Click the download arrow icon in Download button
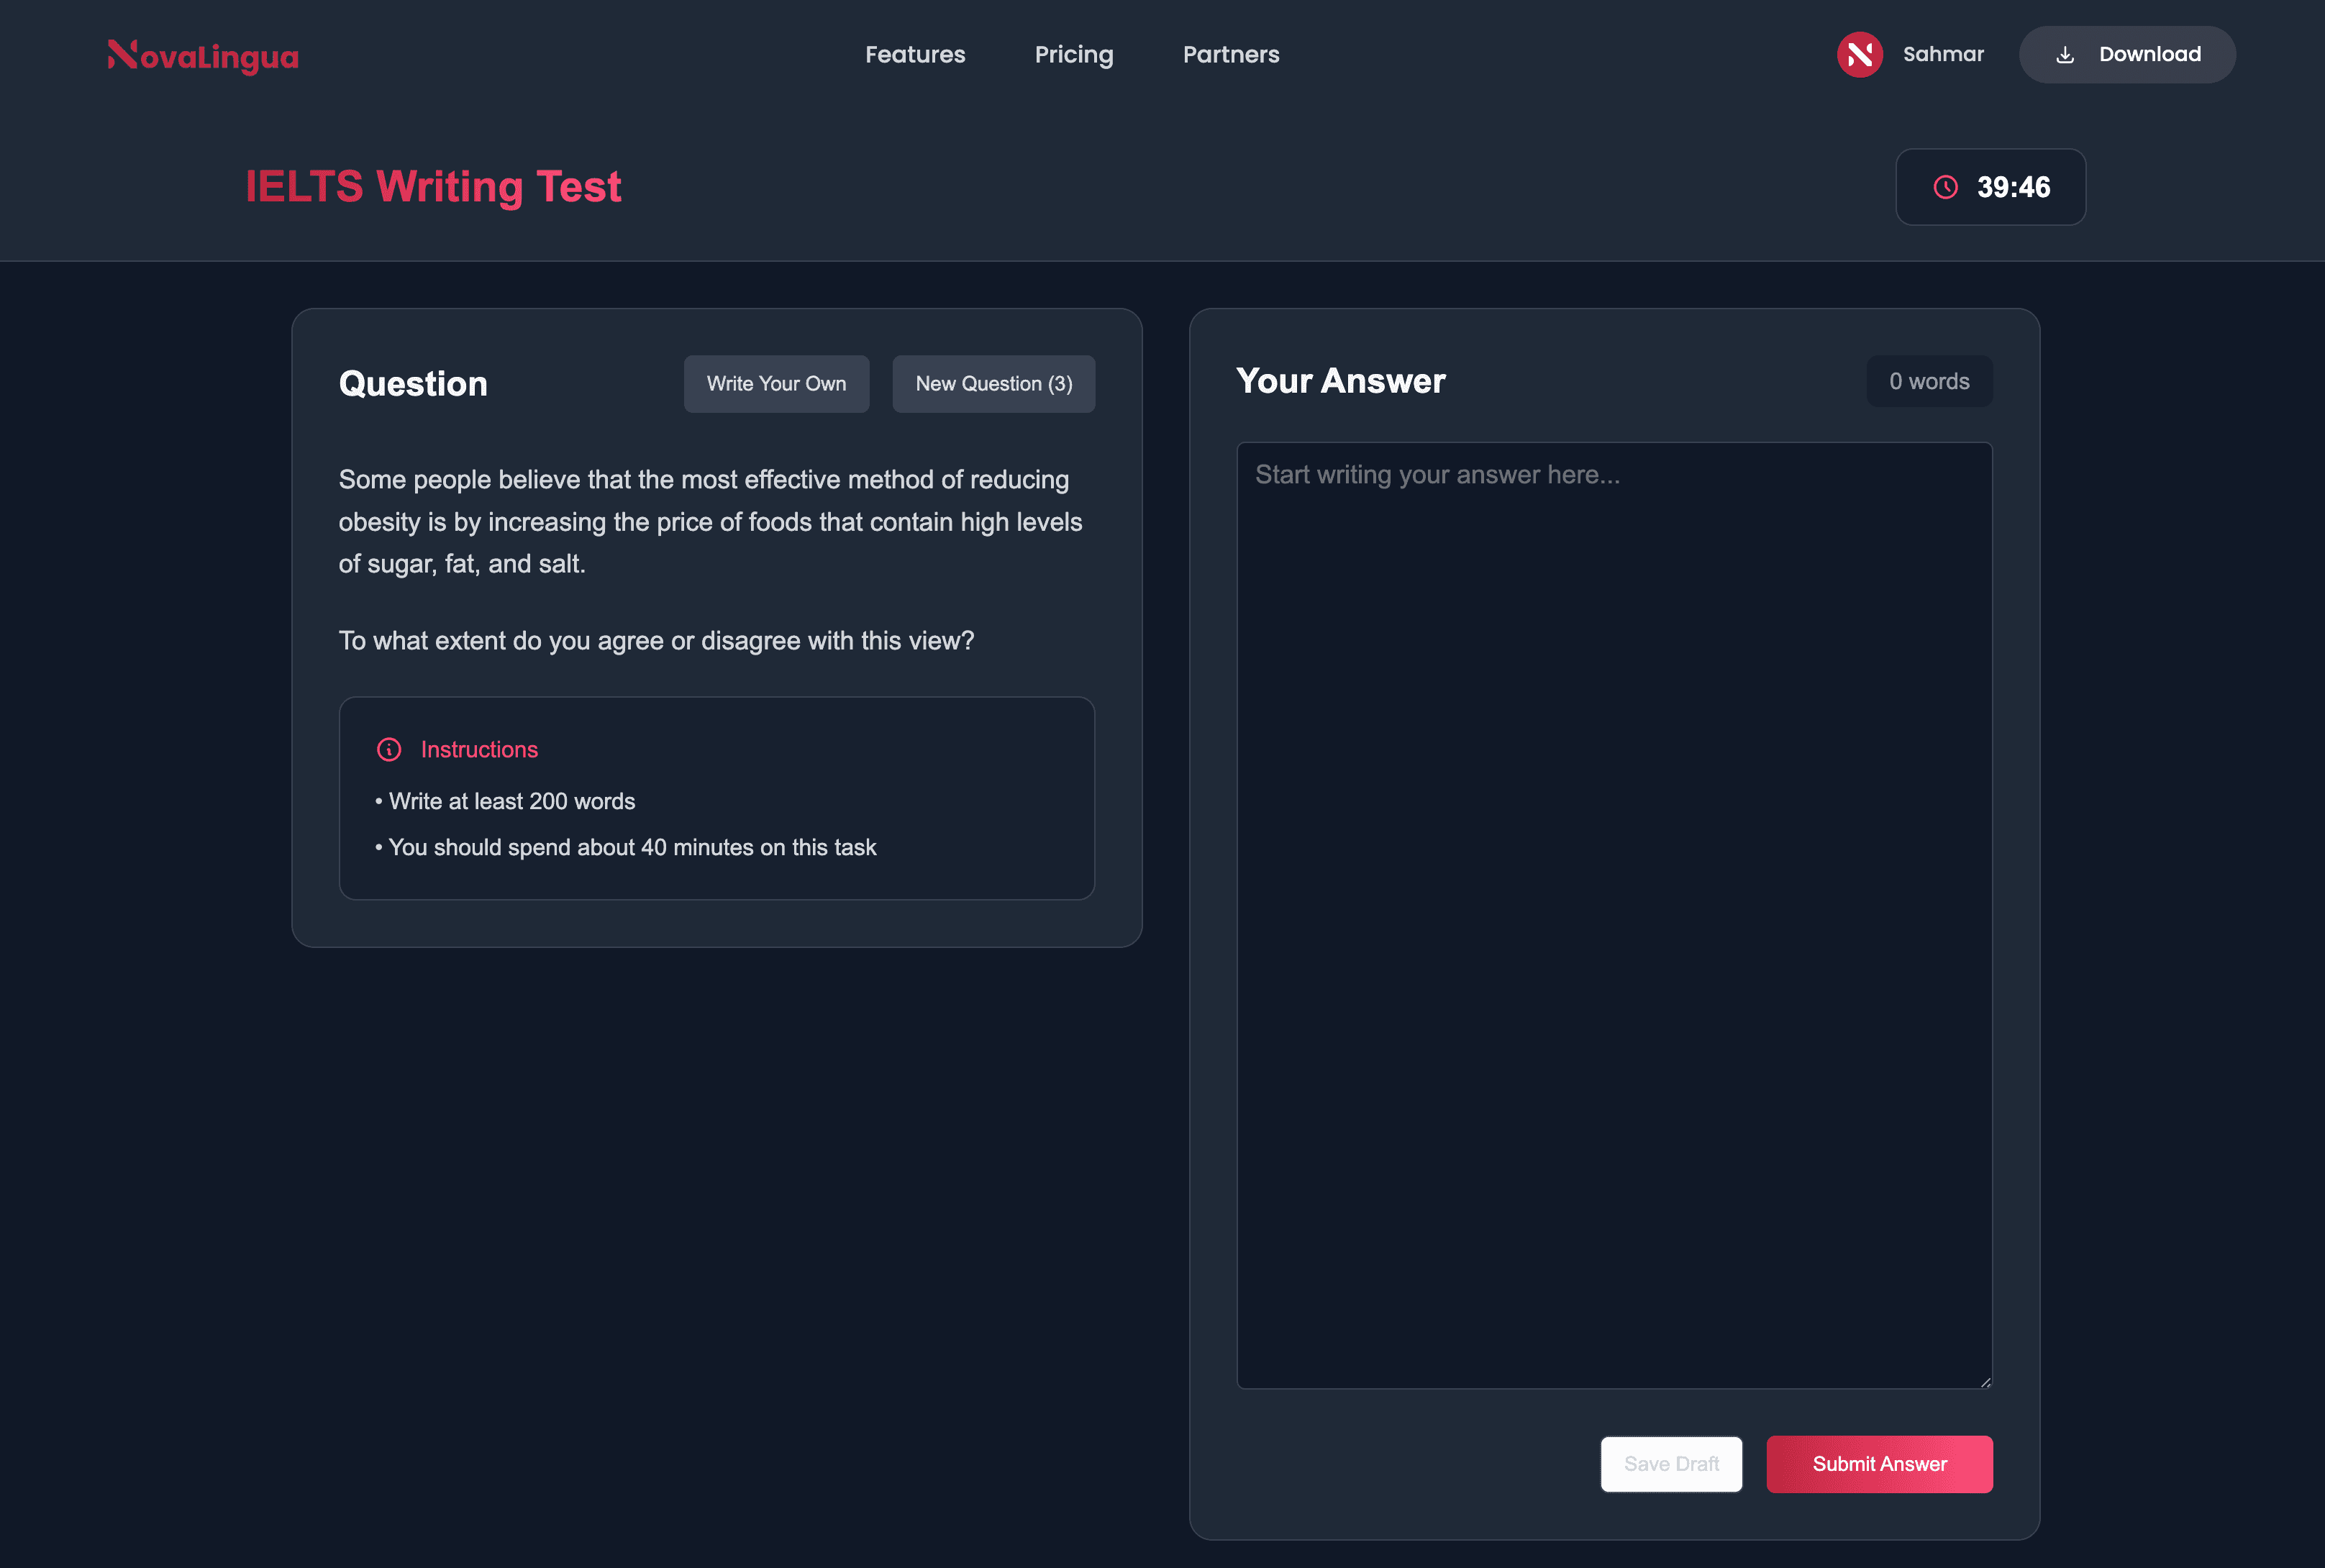This screenshot has height=1568, width=2325. (x=2065, y=55)
